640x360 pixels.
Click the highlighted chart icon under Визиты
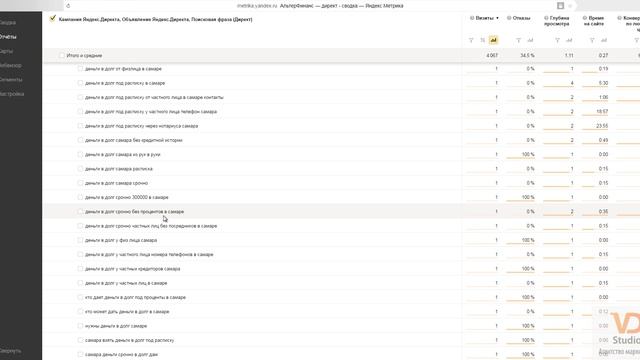tap(493, 40)
